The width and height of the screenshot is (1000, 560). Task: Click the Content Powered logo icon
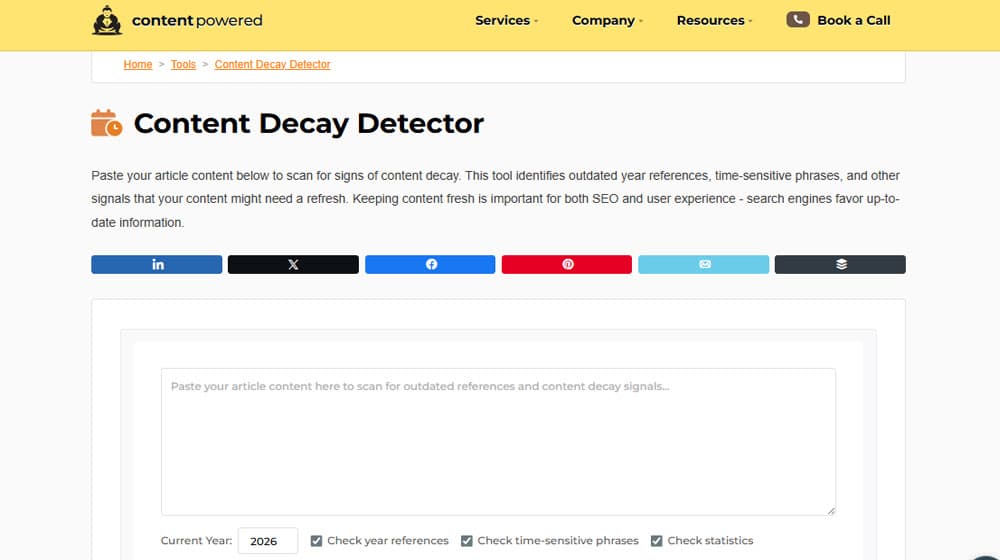click(x=107, y=20)
